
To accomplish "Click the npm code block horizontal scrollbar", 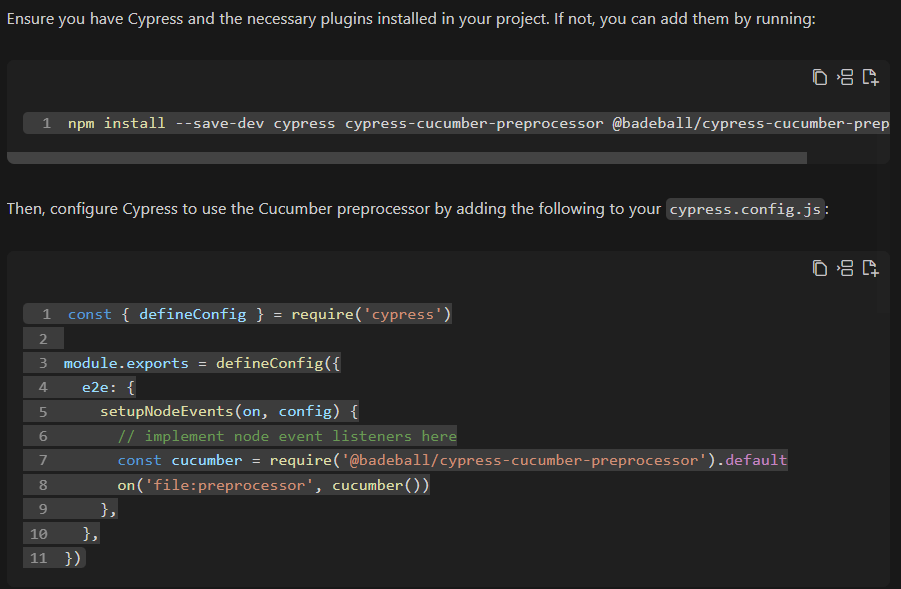I will 407,158.
